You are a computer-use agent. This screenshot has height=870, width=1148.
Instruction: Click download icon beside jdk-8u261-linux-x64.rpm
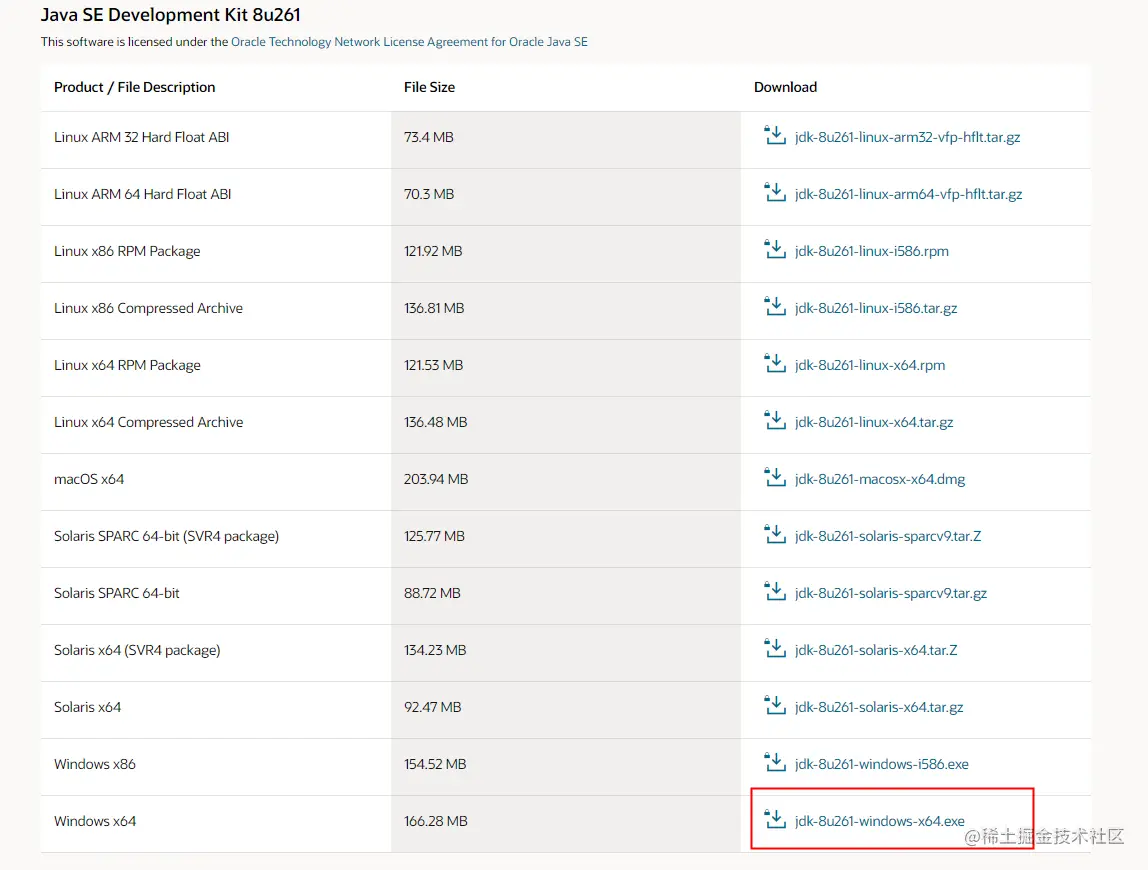click(775, 364)
